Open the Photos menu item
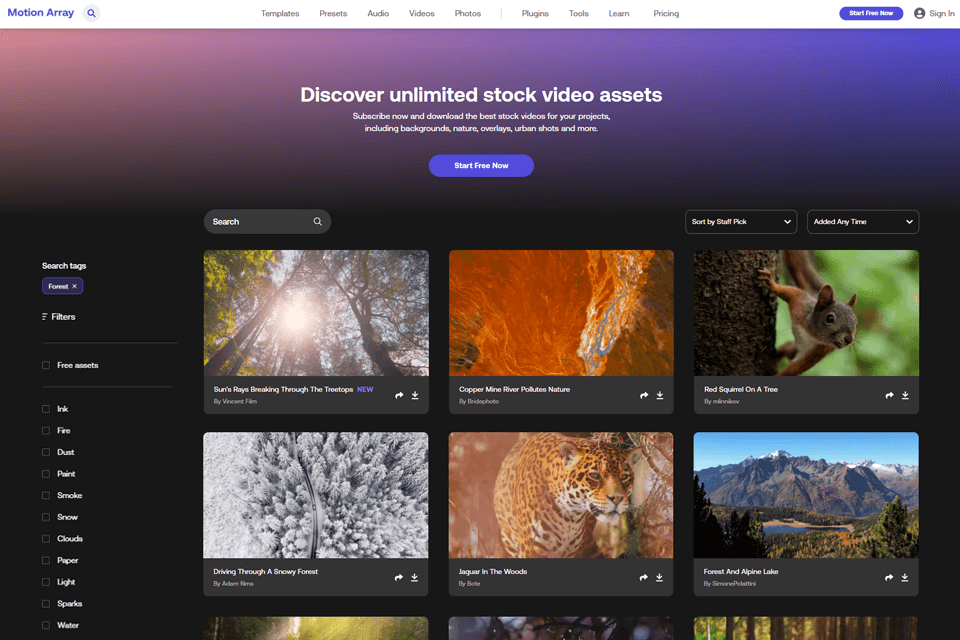This screenshot has height=640, width=960. click(468, 13)
